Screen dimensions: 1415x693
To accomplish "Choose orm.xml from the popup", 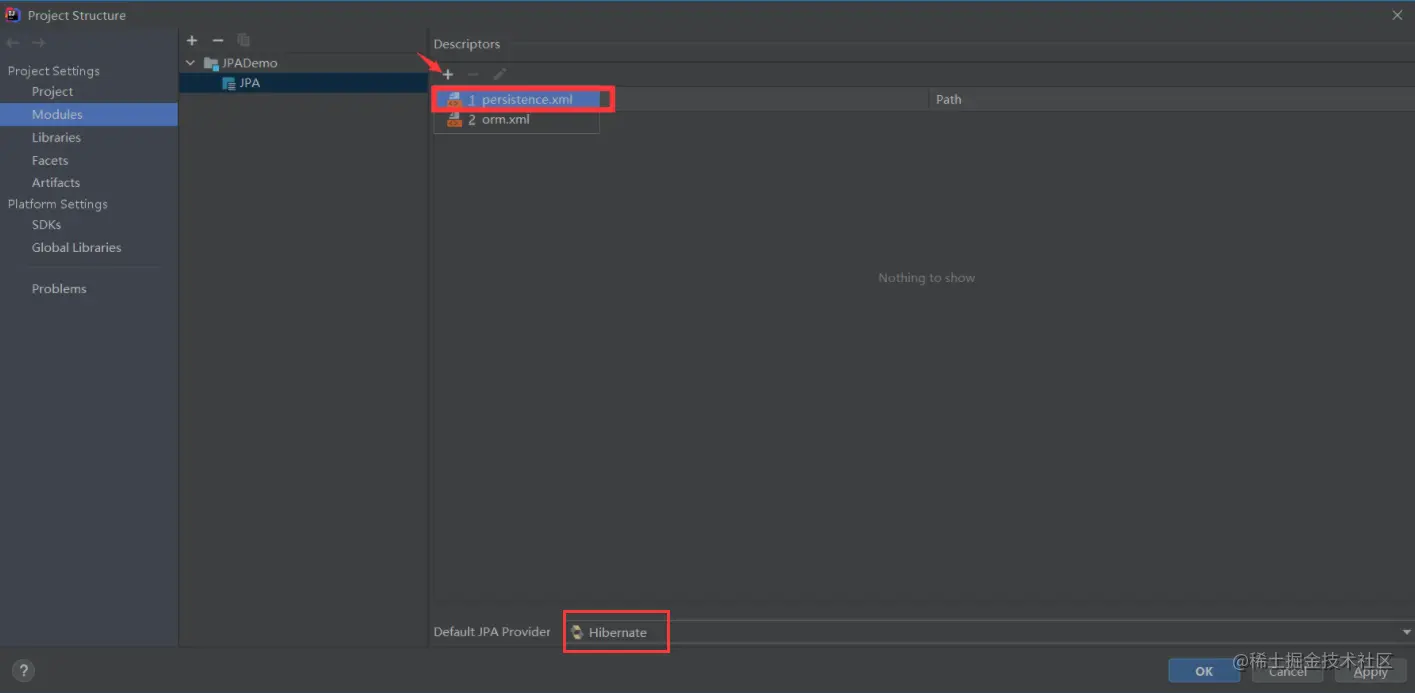I will 516,120.
